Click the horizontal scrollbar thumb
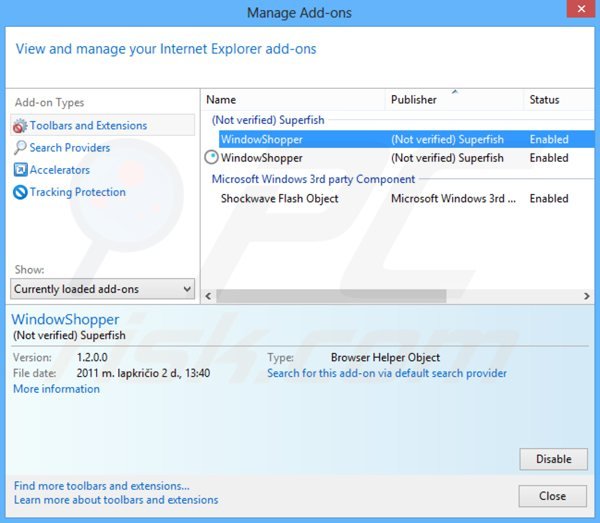The width and height of the screenshot is (600, 523). pos(331,296)
